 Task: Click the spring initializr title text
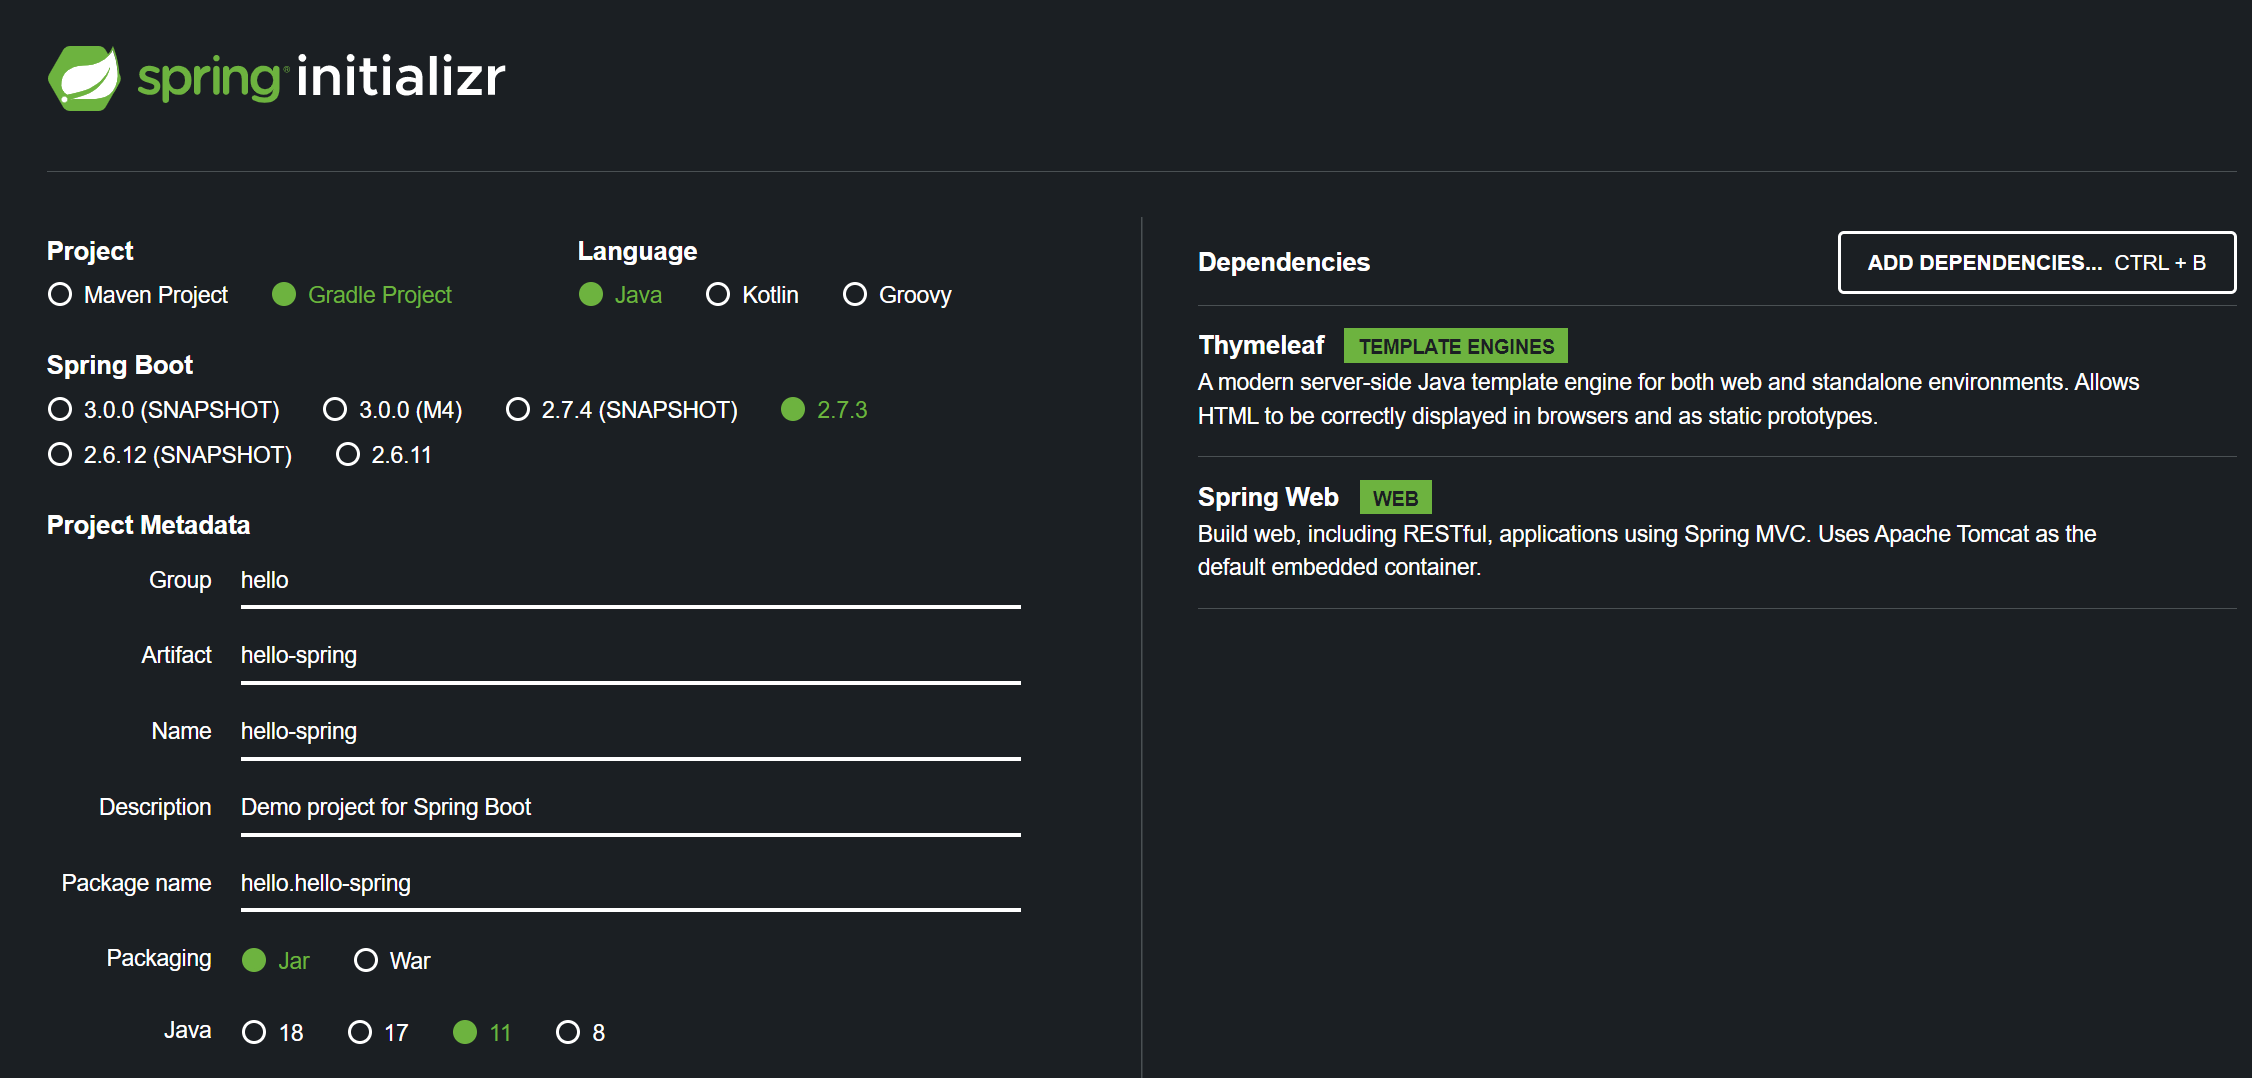tap(321, 78)
